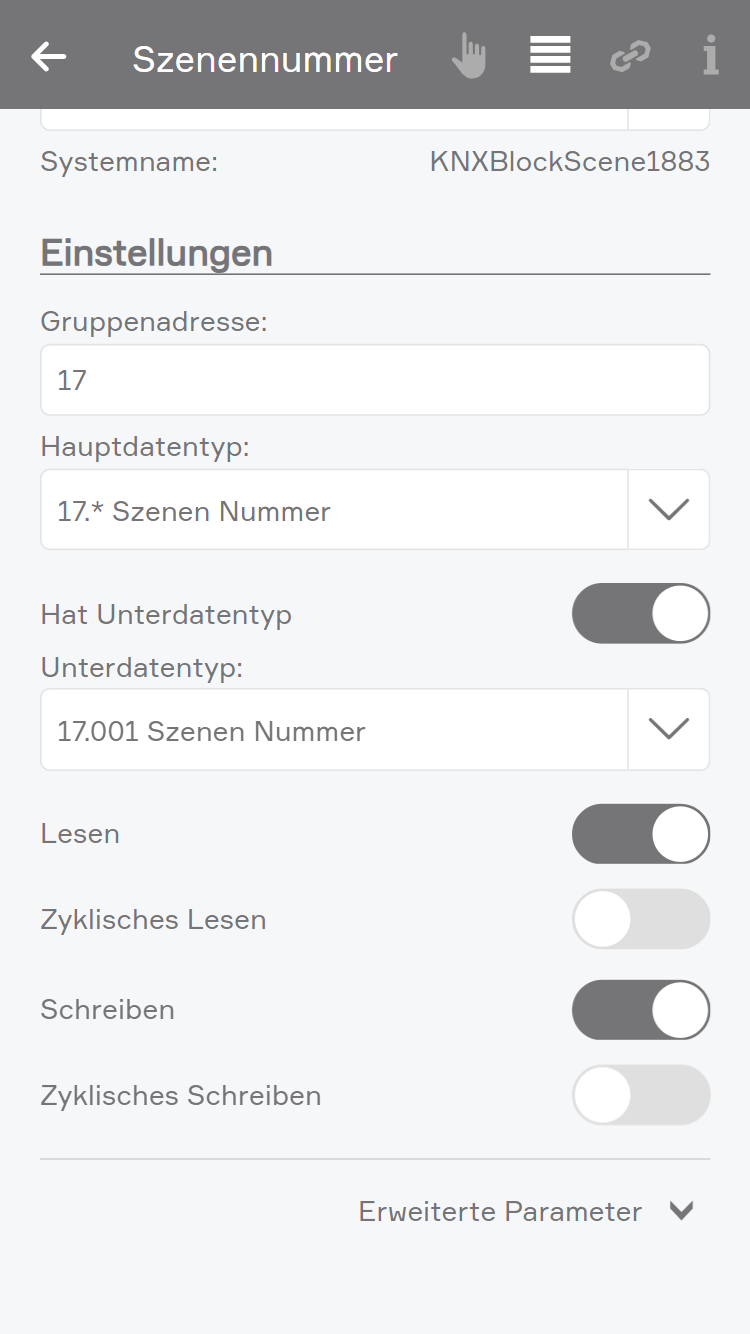Click the Gruppenadresse input field

point(375,380)
